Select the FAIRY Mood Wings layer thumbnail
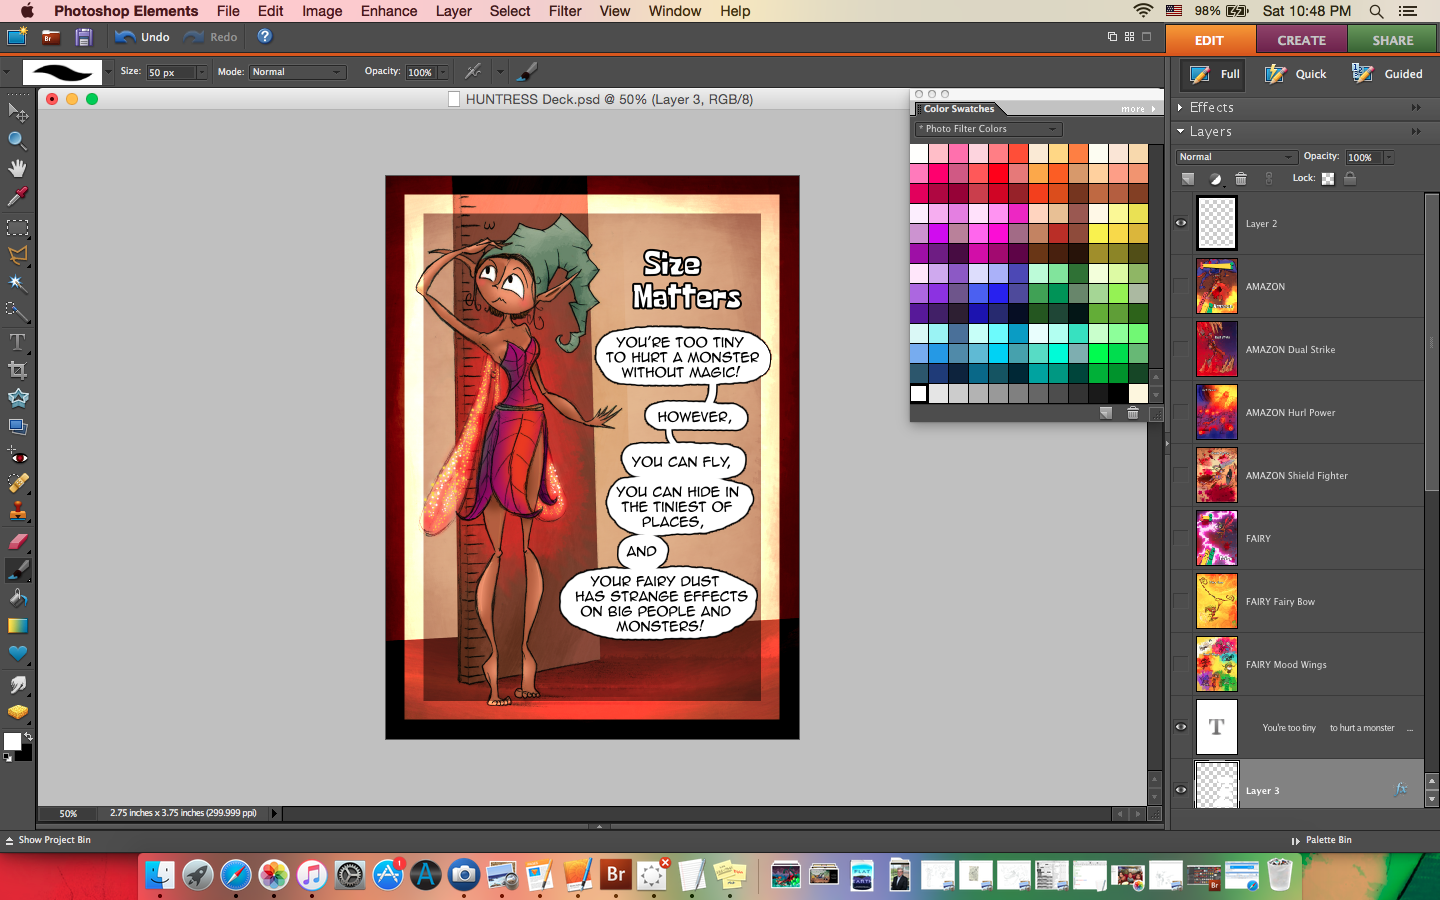1440x900 pixels. pyautogui.click(x=1216, y=664)
